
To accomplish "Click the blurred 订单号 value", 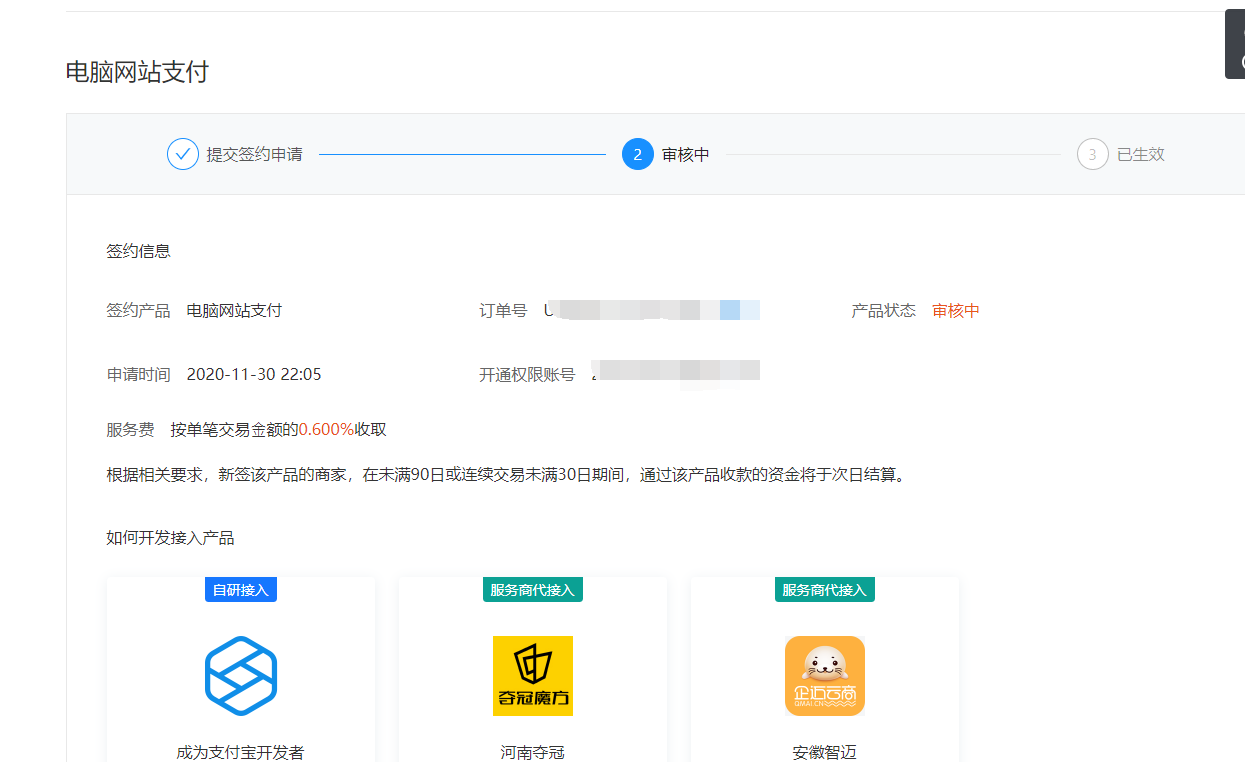I will (x=652, y=309).
